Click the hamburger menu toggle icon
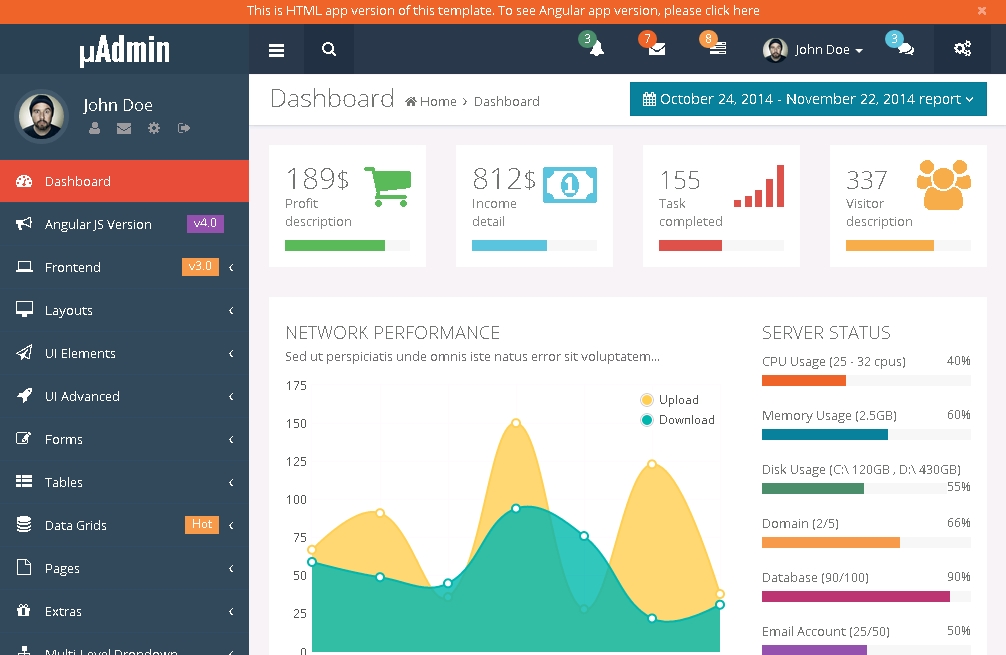This screenshot has width=1006, height=655. (277, 50)
